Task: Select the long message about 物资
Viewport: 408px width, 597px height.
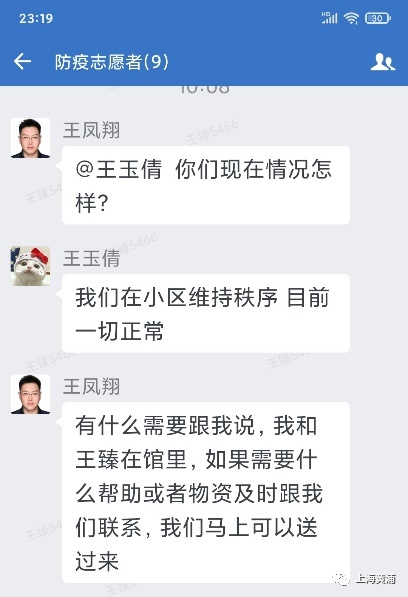Action: pyautogui.click(x=206, y=493)
